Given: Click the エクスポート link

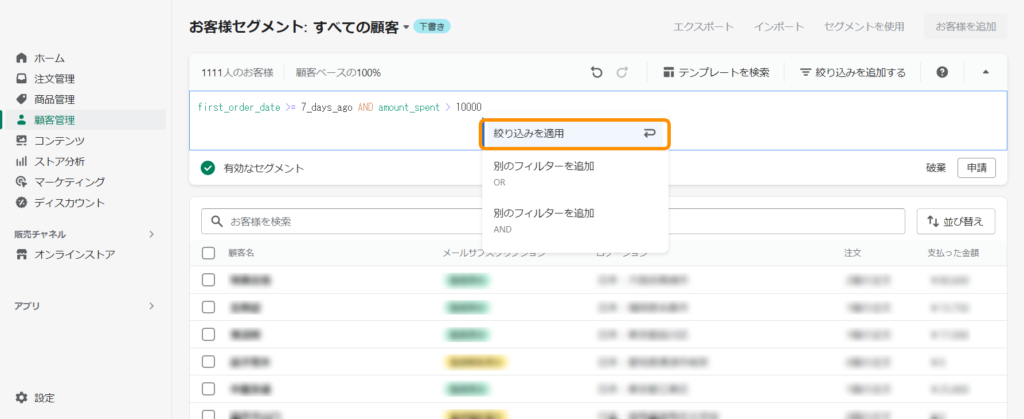Looking at the screenshot, I should [x=704, y=26].
